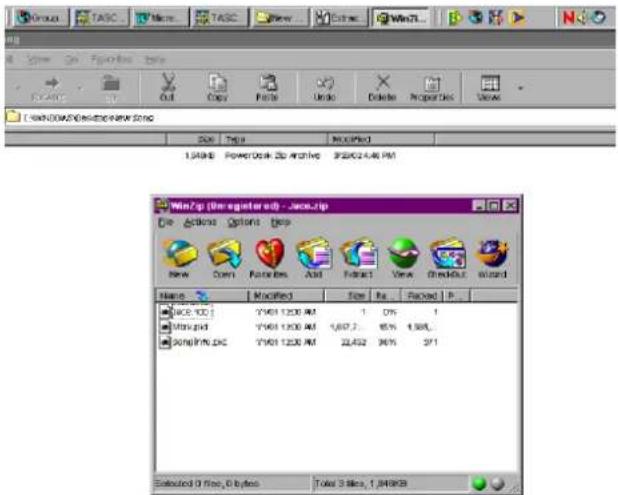The width and height of the screenshot is (618, 495).
Task: Click the WinZi... taskbar button
Action: click(401, 18)
